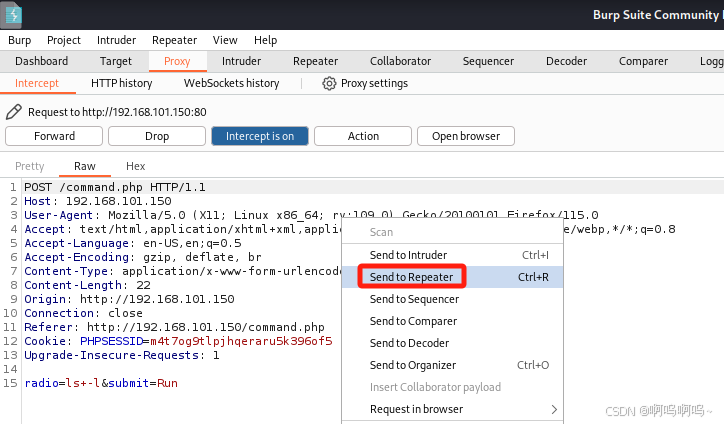The height and width of the screenshot is (424, 724).
Task: Open the Repeater menu in menu bar
Action: click(175, 40)
